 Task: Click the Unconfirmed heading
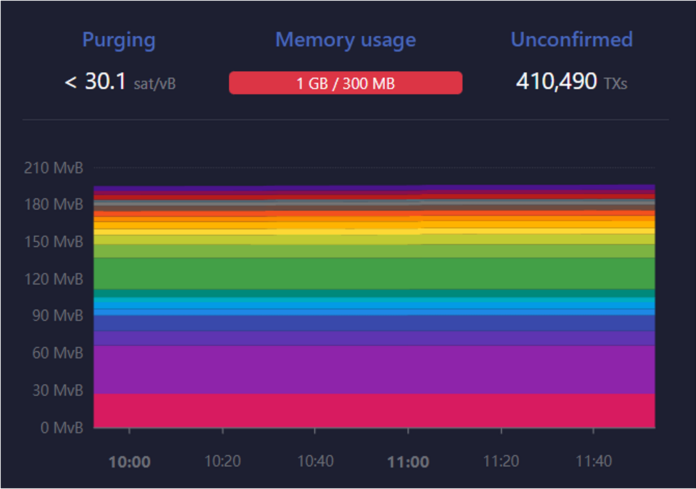[x=571, y=40]
